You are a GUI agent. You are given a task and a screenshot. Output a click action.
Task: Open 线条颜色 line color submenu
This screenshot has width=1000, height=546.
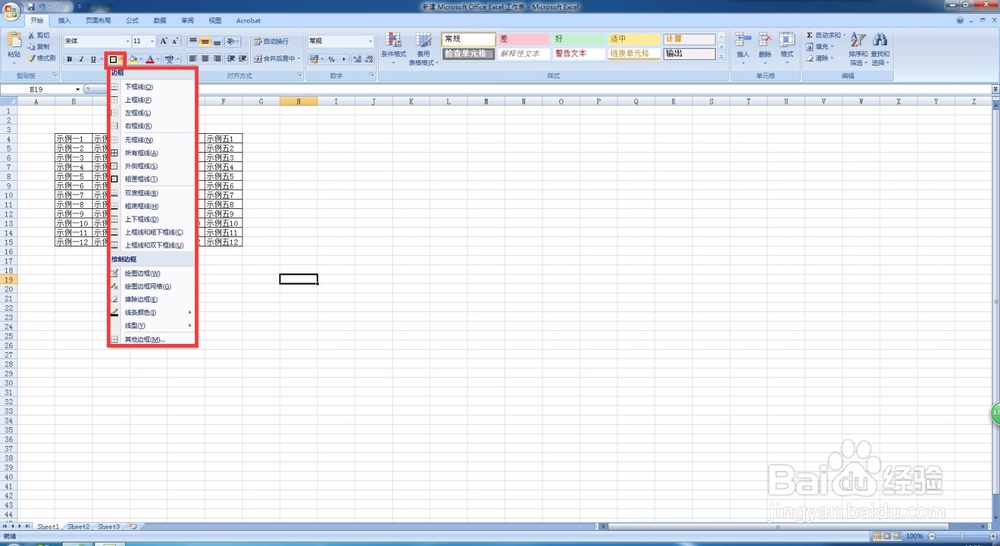(x=151, y=313)
